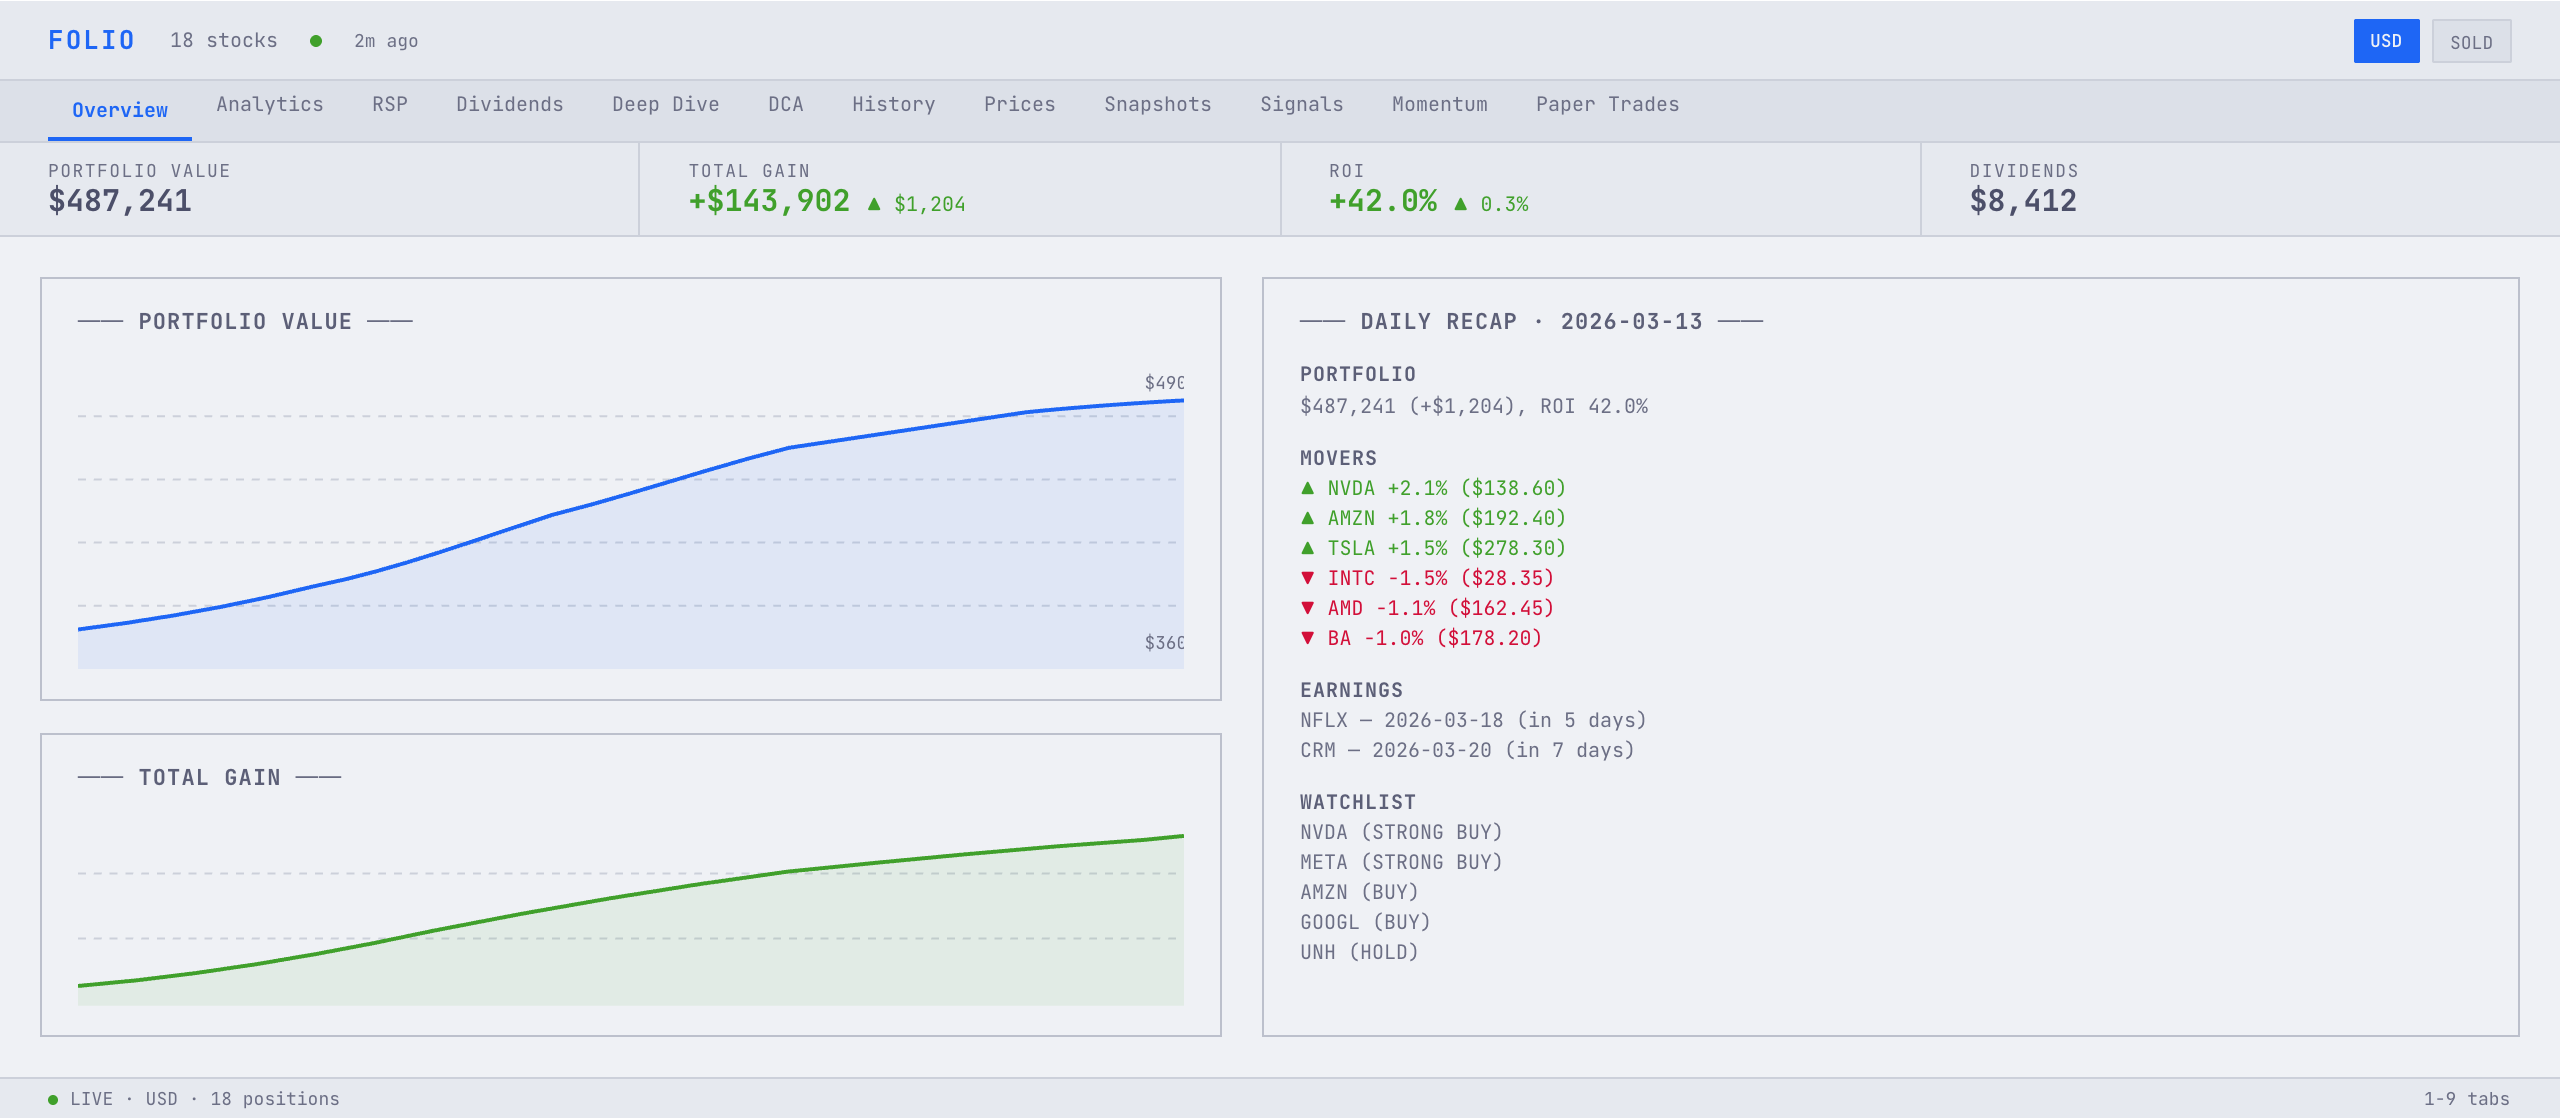Open the Paper Trades tab
The image size is (2560, 1118).
[1607, 104]
